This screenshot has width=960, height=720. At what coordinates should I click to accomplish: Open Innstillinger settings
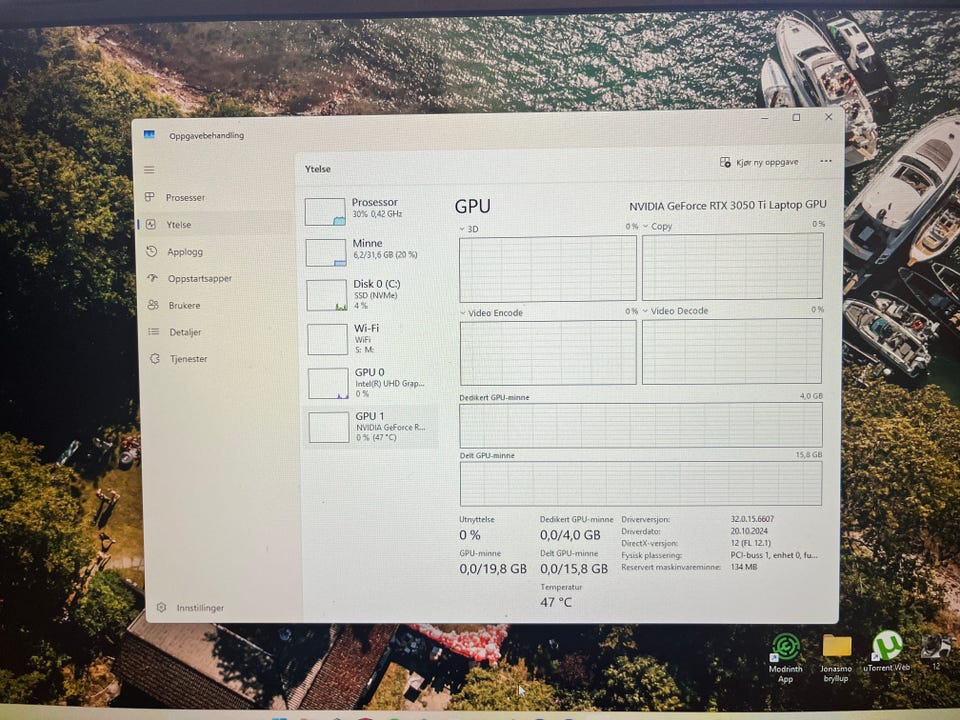click(x=200, y=608)
